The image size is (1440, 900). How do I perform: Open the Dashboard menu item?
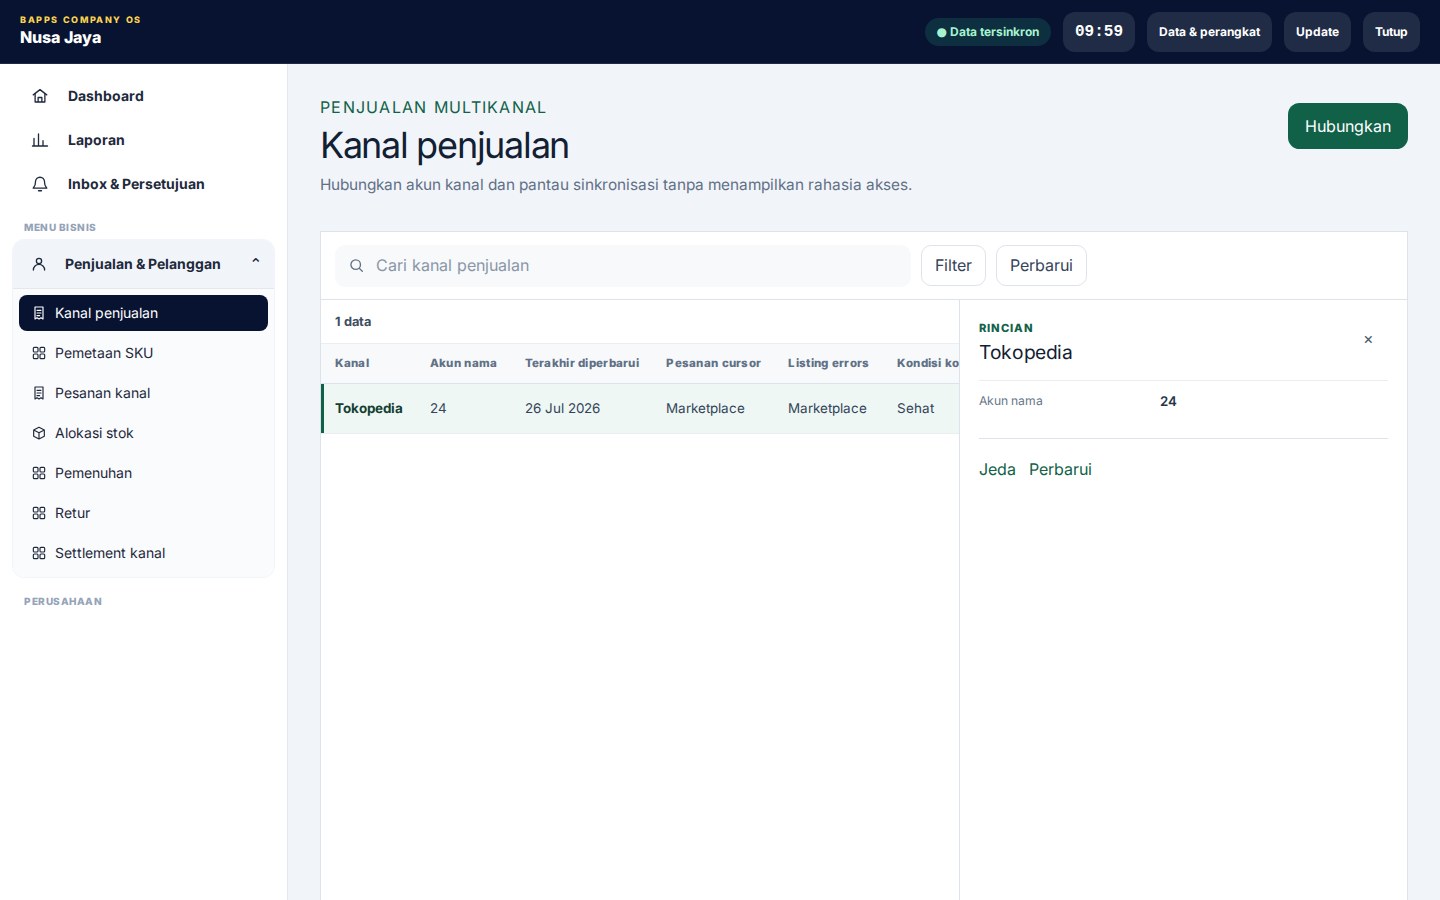tap(143, 96)
